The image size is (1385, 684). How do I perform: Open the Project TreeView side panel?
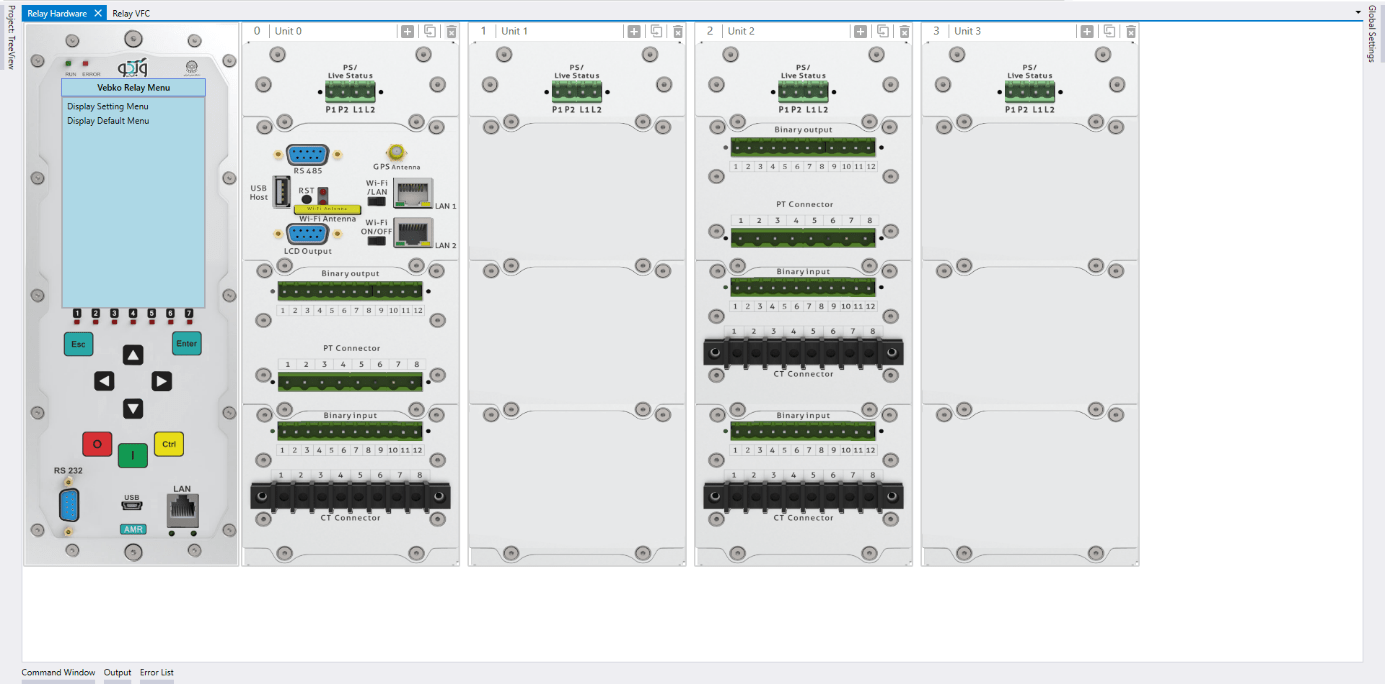coord(11,39)
